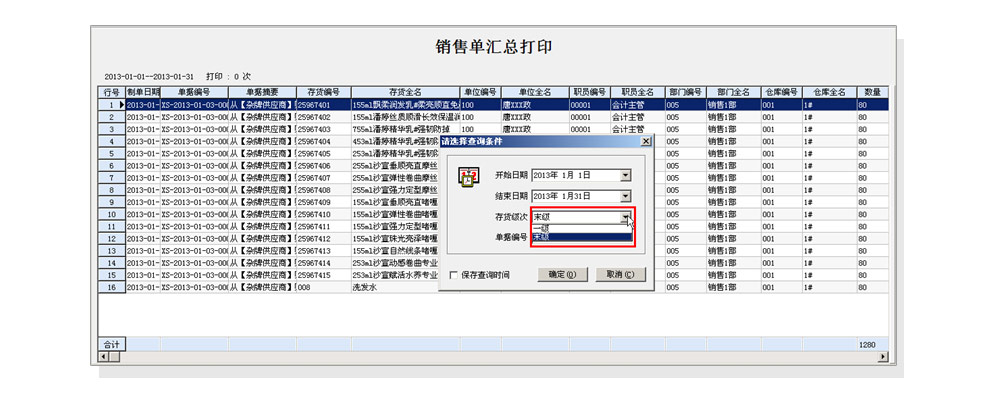1000x418 pixels.
Task: Click inventory code 25967407 cell
Action: [323, 177]
